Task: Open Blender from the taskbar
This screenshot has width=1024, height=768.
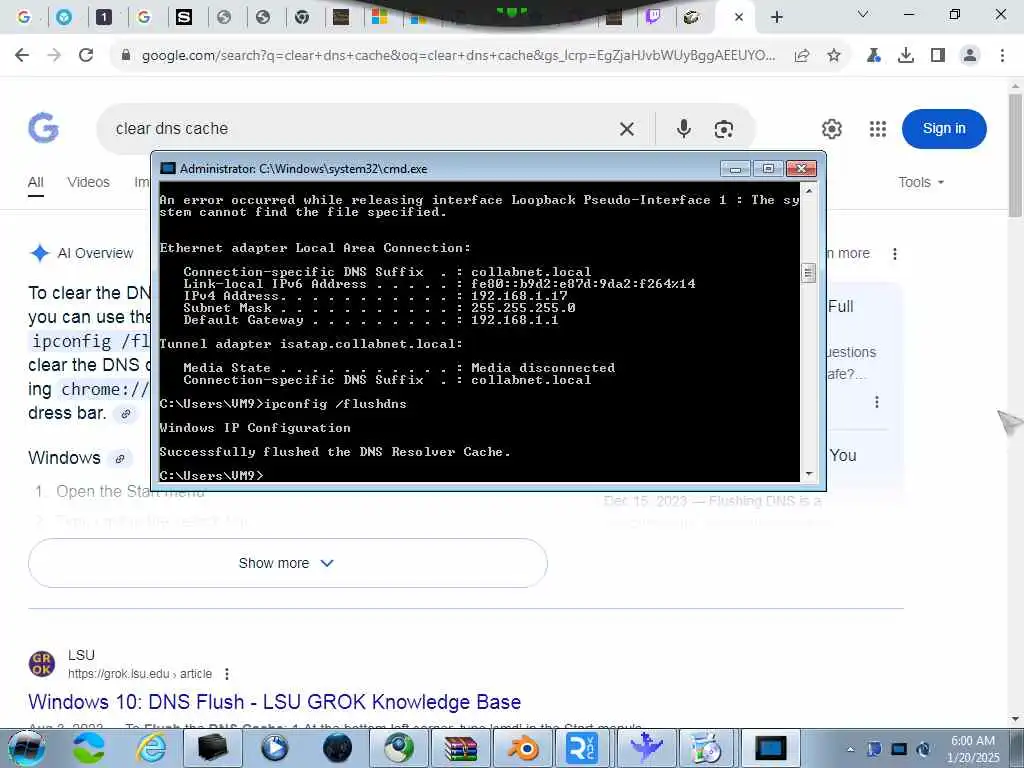Action: 524,748
